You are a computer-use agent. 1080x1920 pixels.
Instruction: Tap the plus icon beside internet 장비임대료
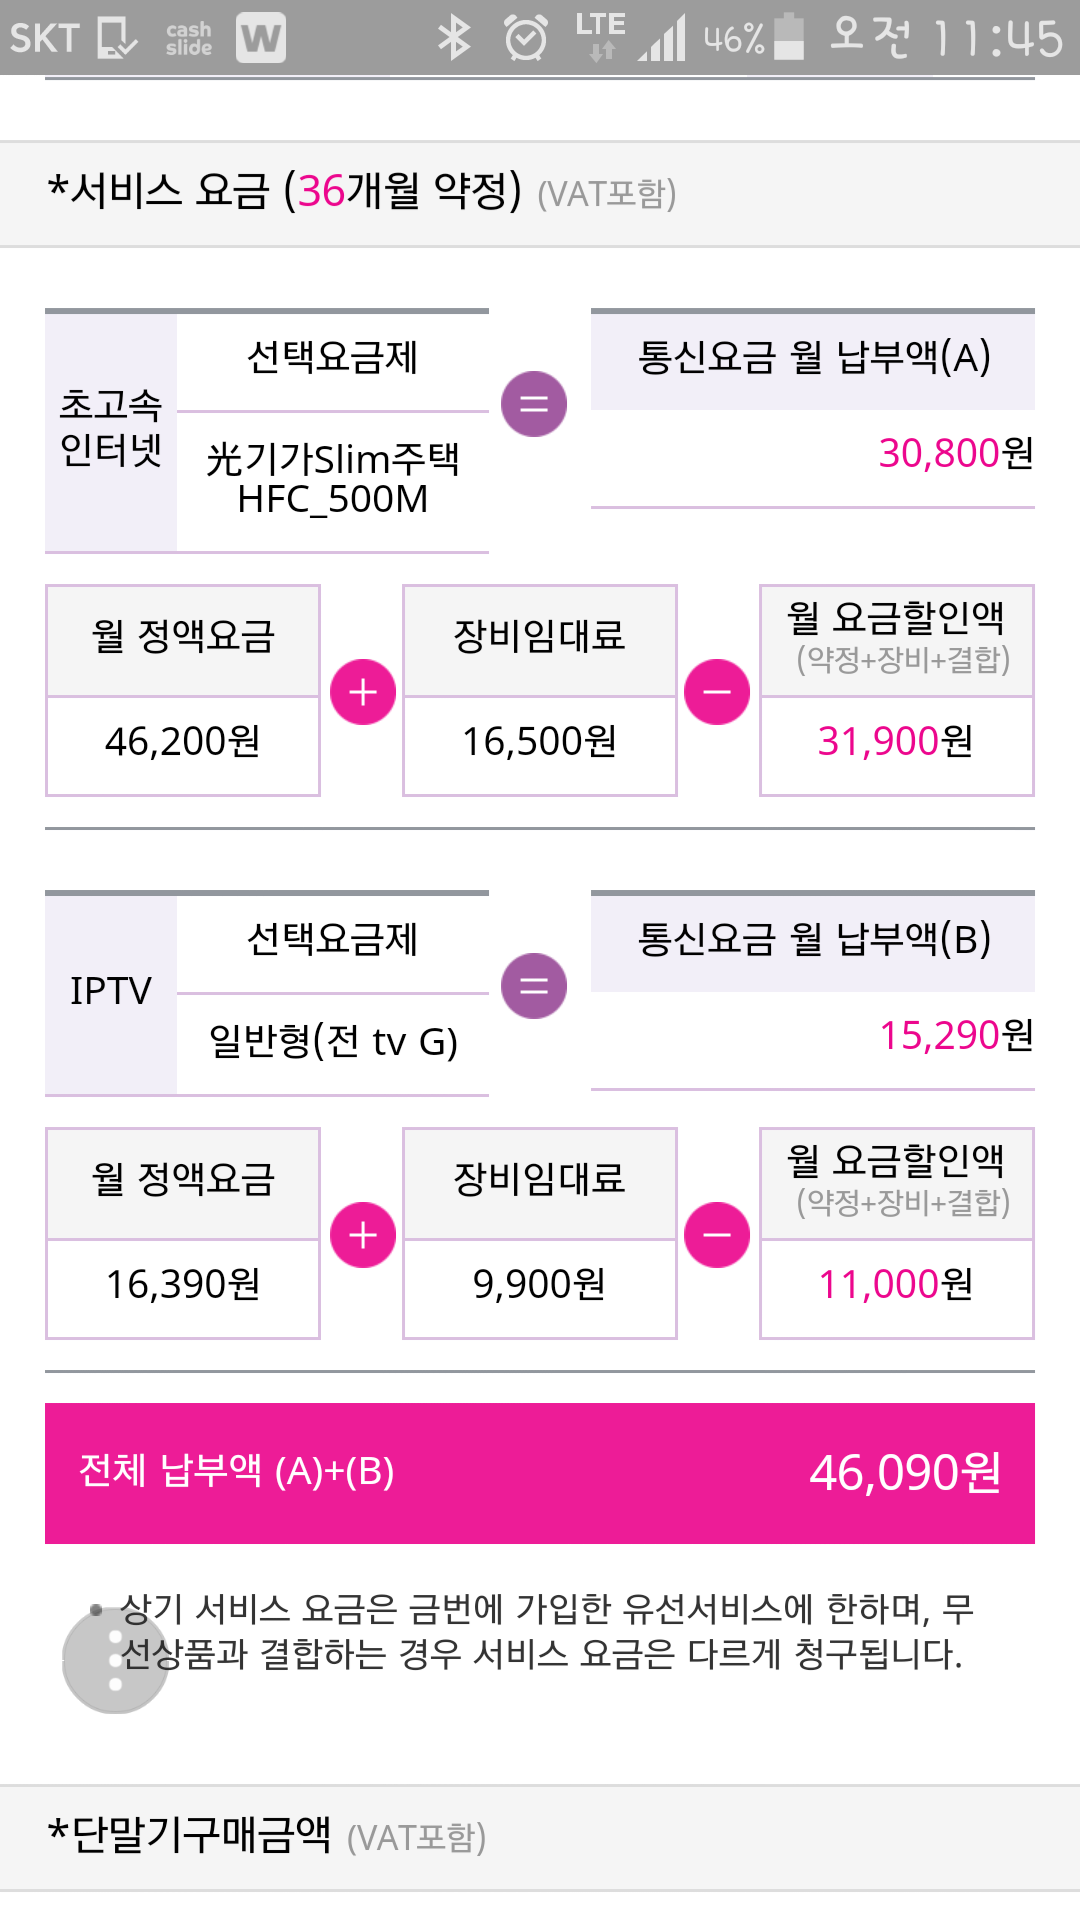363,692
